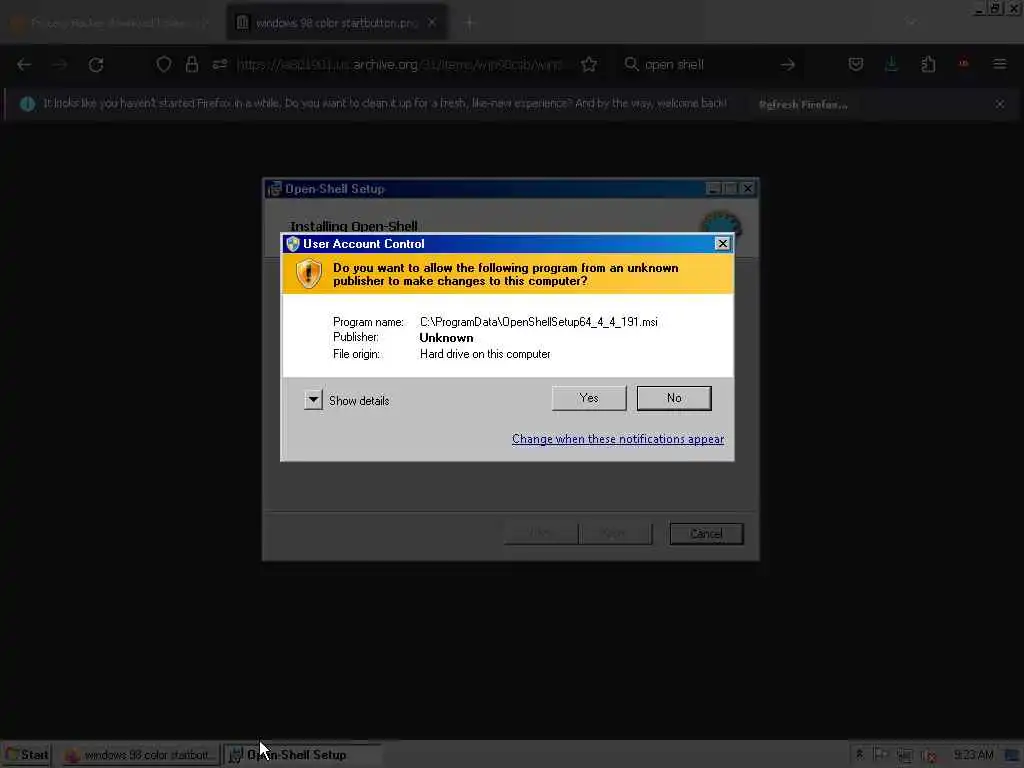Viewport: 1024px width, 768px height.
Task: Close the windows 98 color startbutton tab
Action: coord(432,23)
